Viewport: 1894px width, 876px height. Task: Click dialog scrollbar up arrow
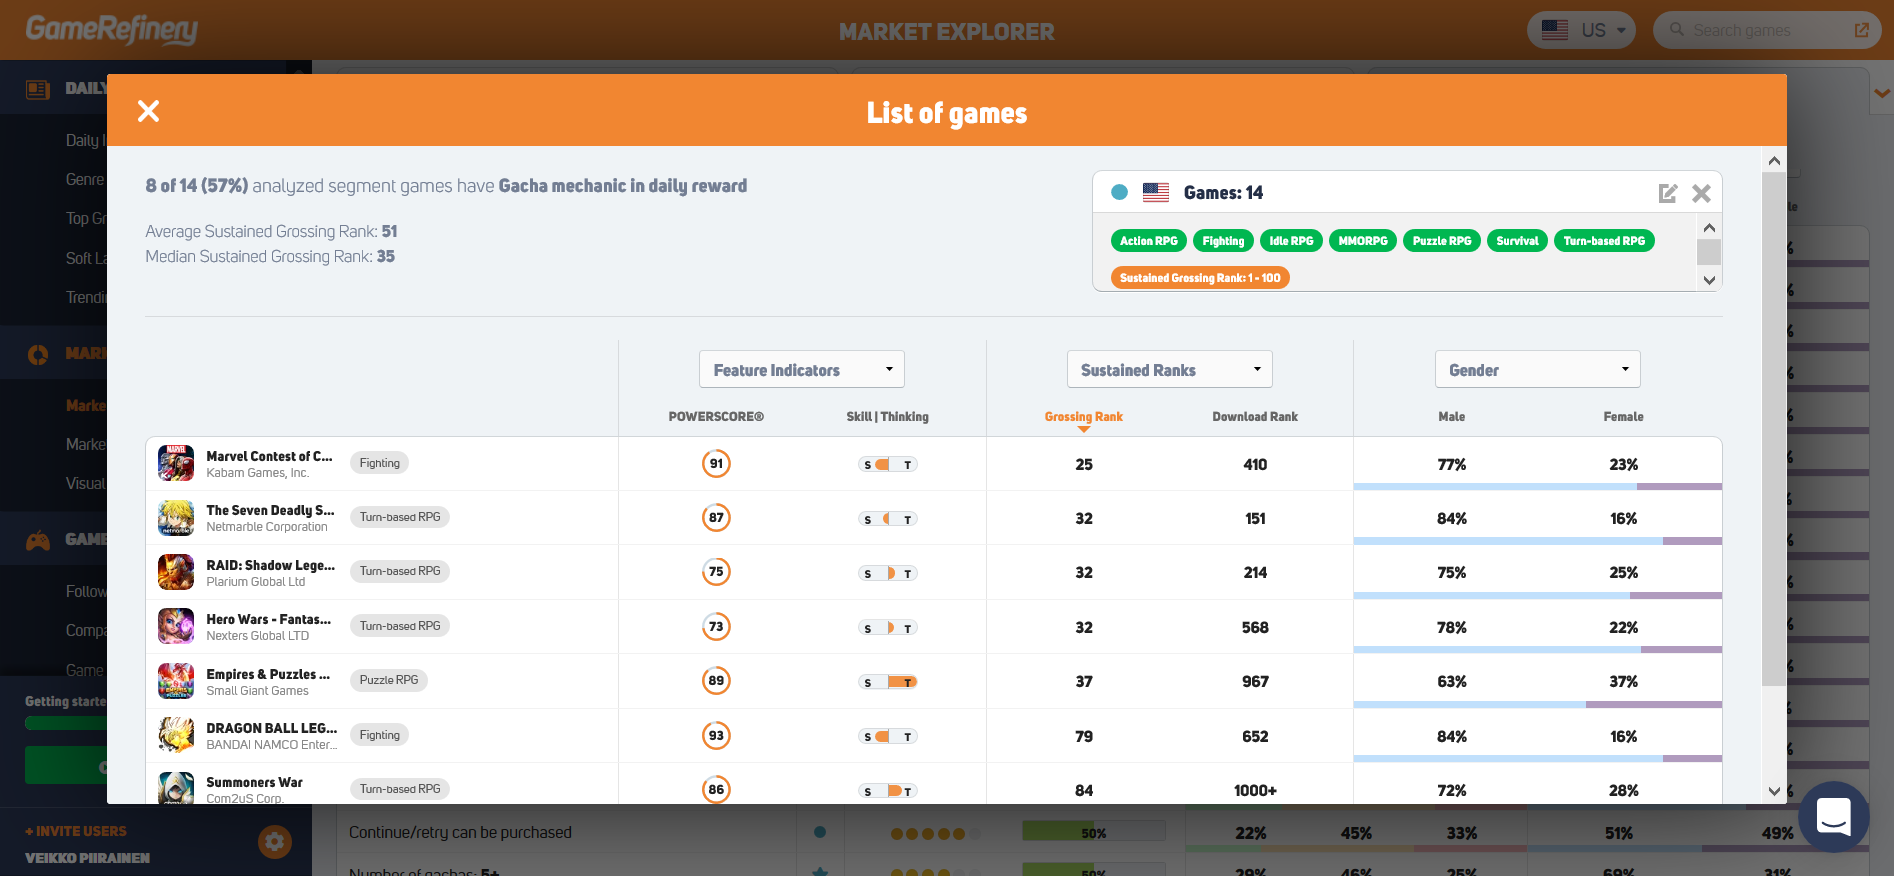click(x=1774, y=161)
